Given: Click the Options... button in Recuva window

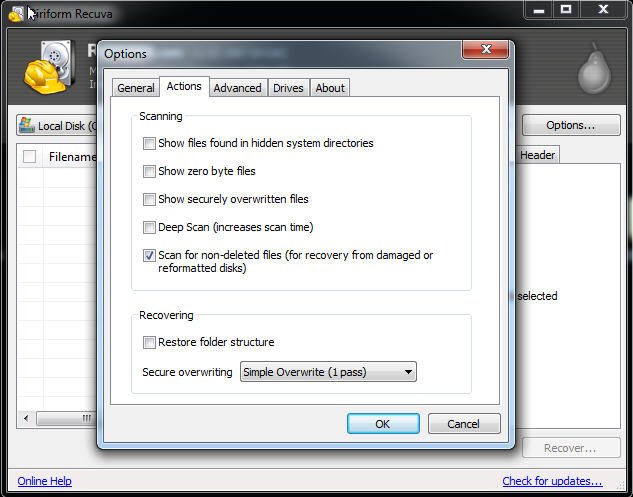Looking at the screenshot, I should tap(571, 125).
